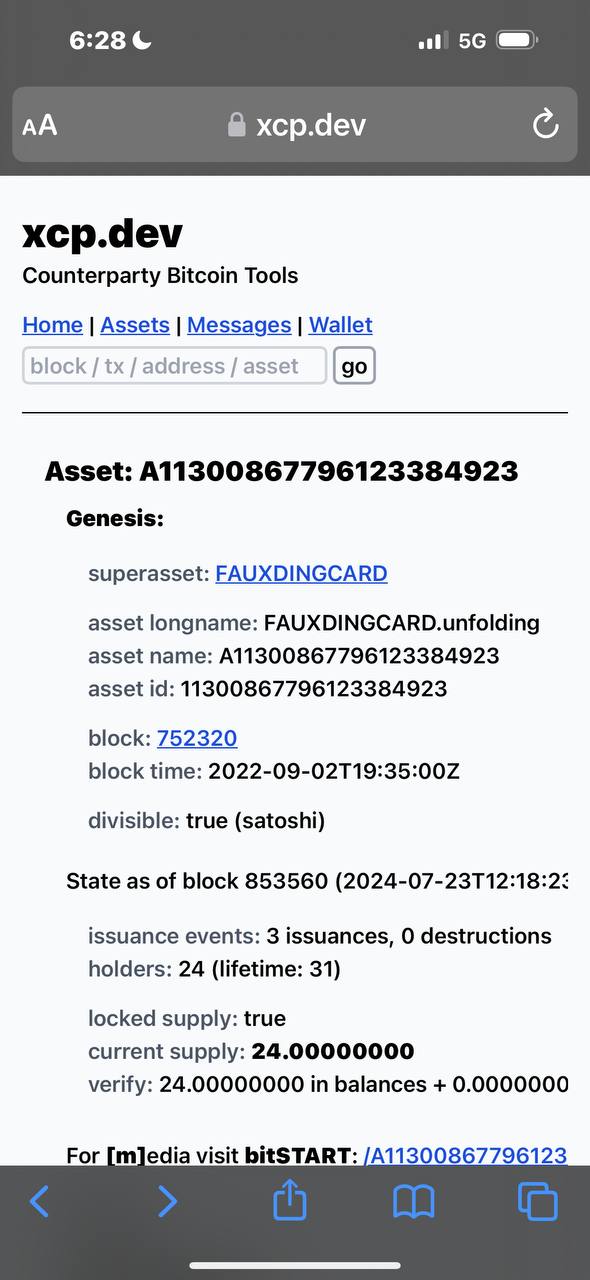Reload the page with refresh icon

pyautogui.click(x=545, y=125)
